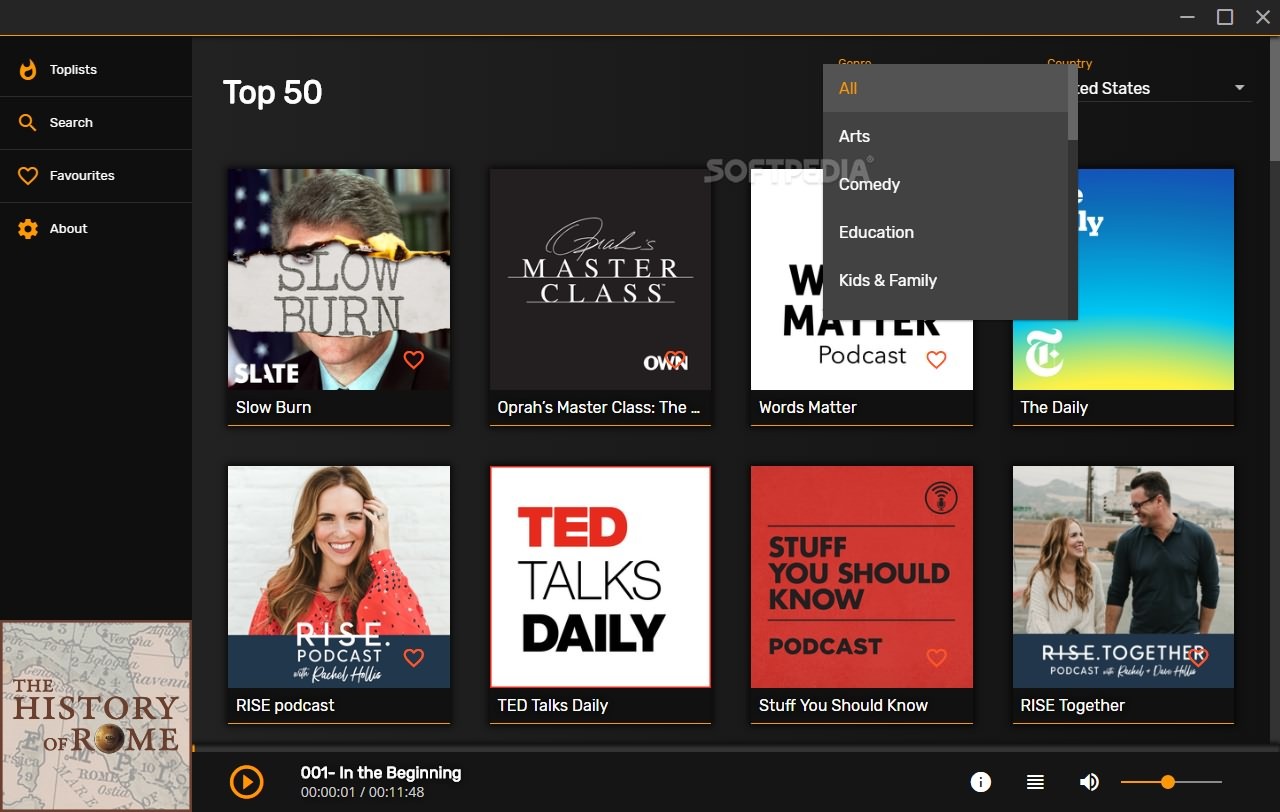This screenshot has height=812, width=1280.
Task: Choose the Education genre
Action: pyautogui.click(x=945, y=232)
